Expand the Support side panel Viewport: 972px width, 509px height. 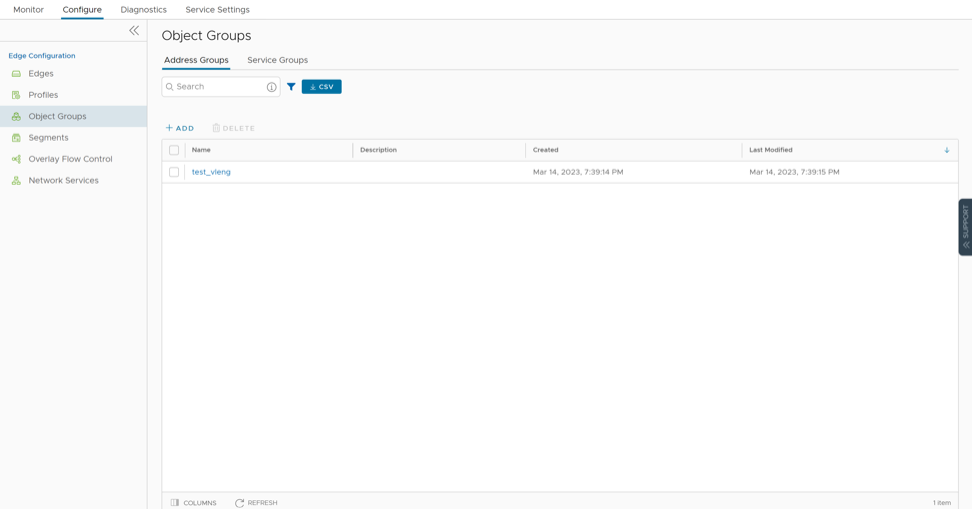pos(965,227)
